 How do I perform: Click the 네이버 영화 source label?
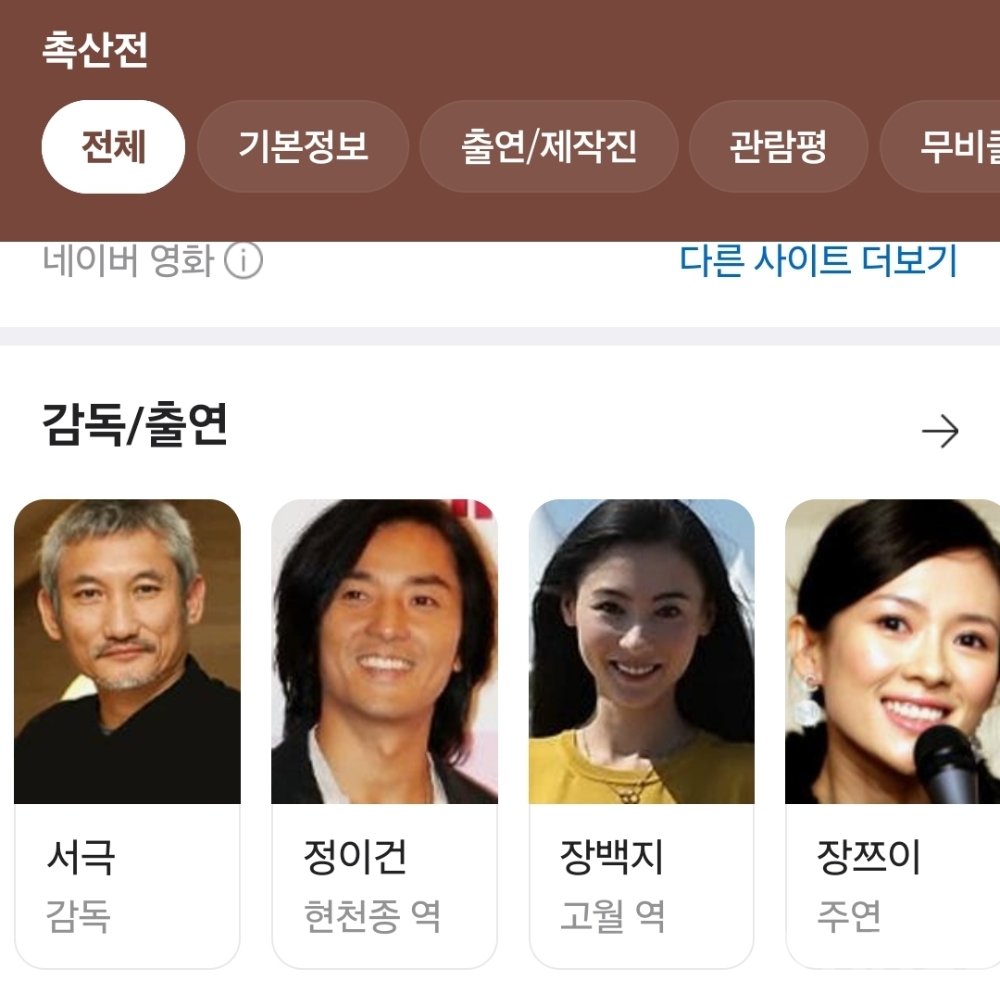[x=128, y=260]
